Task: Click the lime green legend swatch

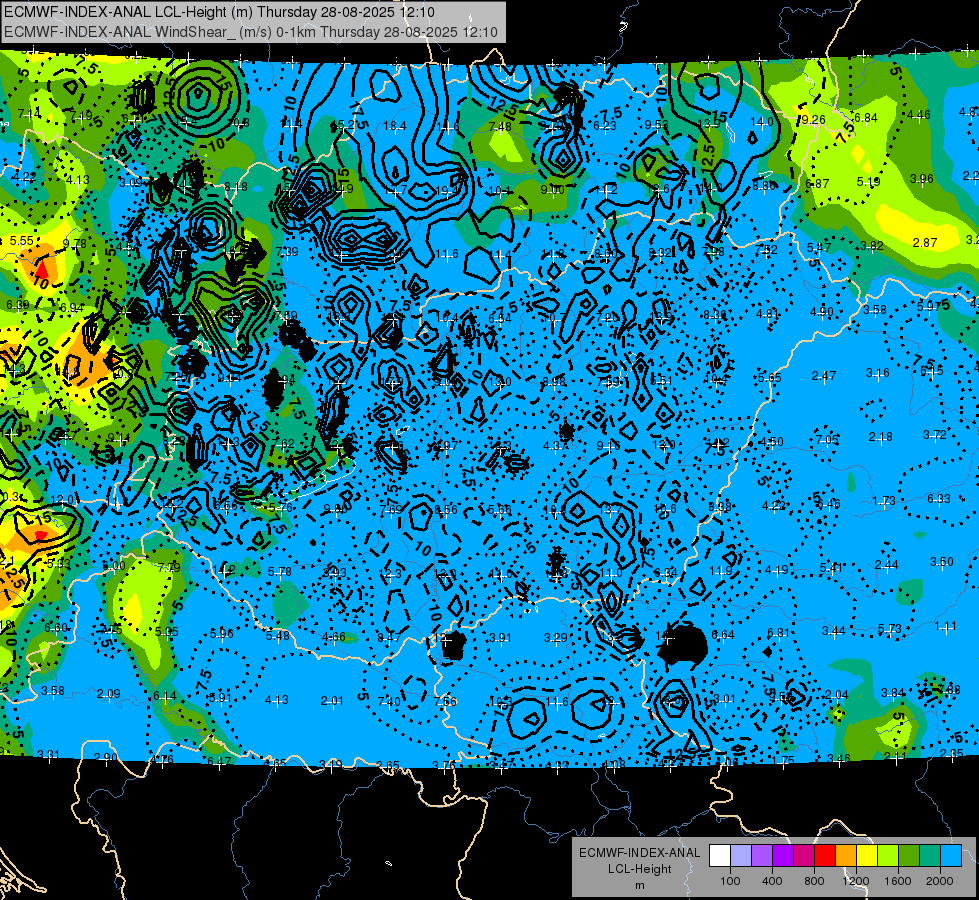Action: (888, 856)
